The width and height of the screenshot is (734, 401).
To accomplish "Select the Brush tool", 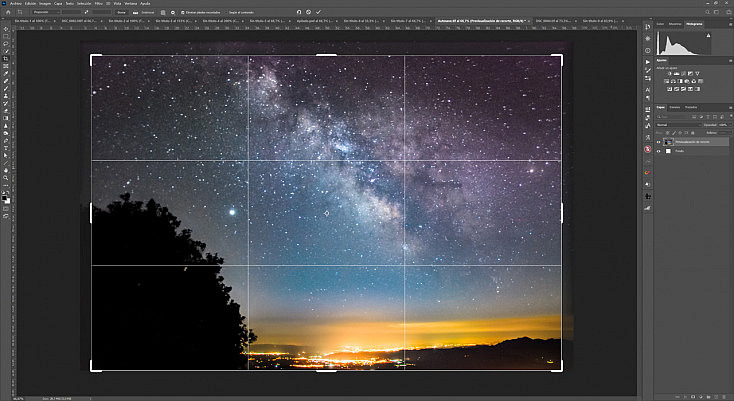I will point(6,88).
